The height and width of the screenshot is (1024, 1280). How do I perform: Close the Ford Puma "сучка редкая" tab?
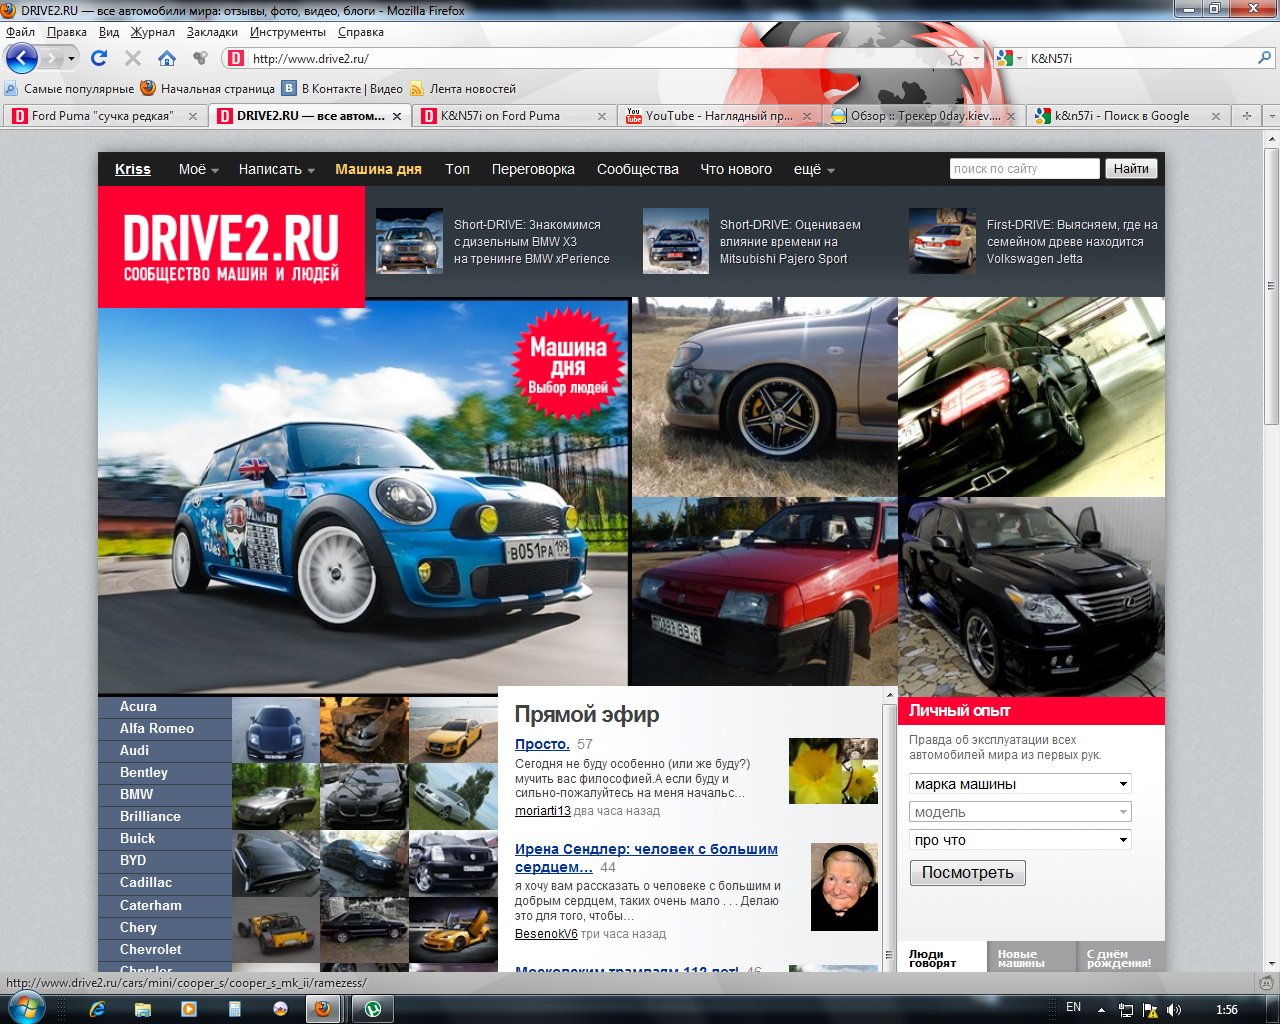click(x=193, y=116)
